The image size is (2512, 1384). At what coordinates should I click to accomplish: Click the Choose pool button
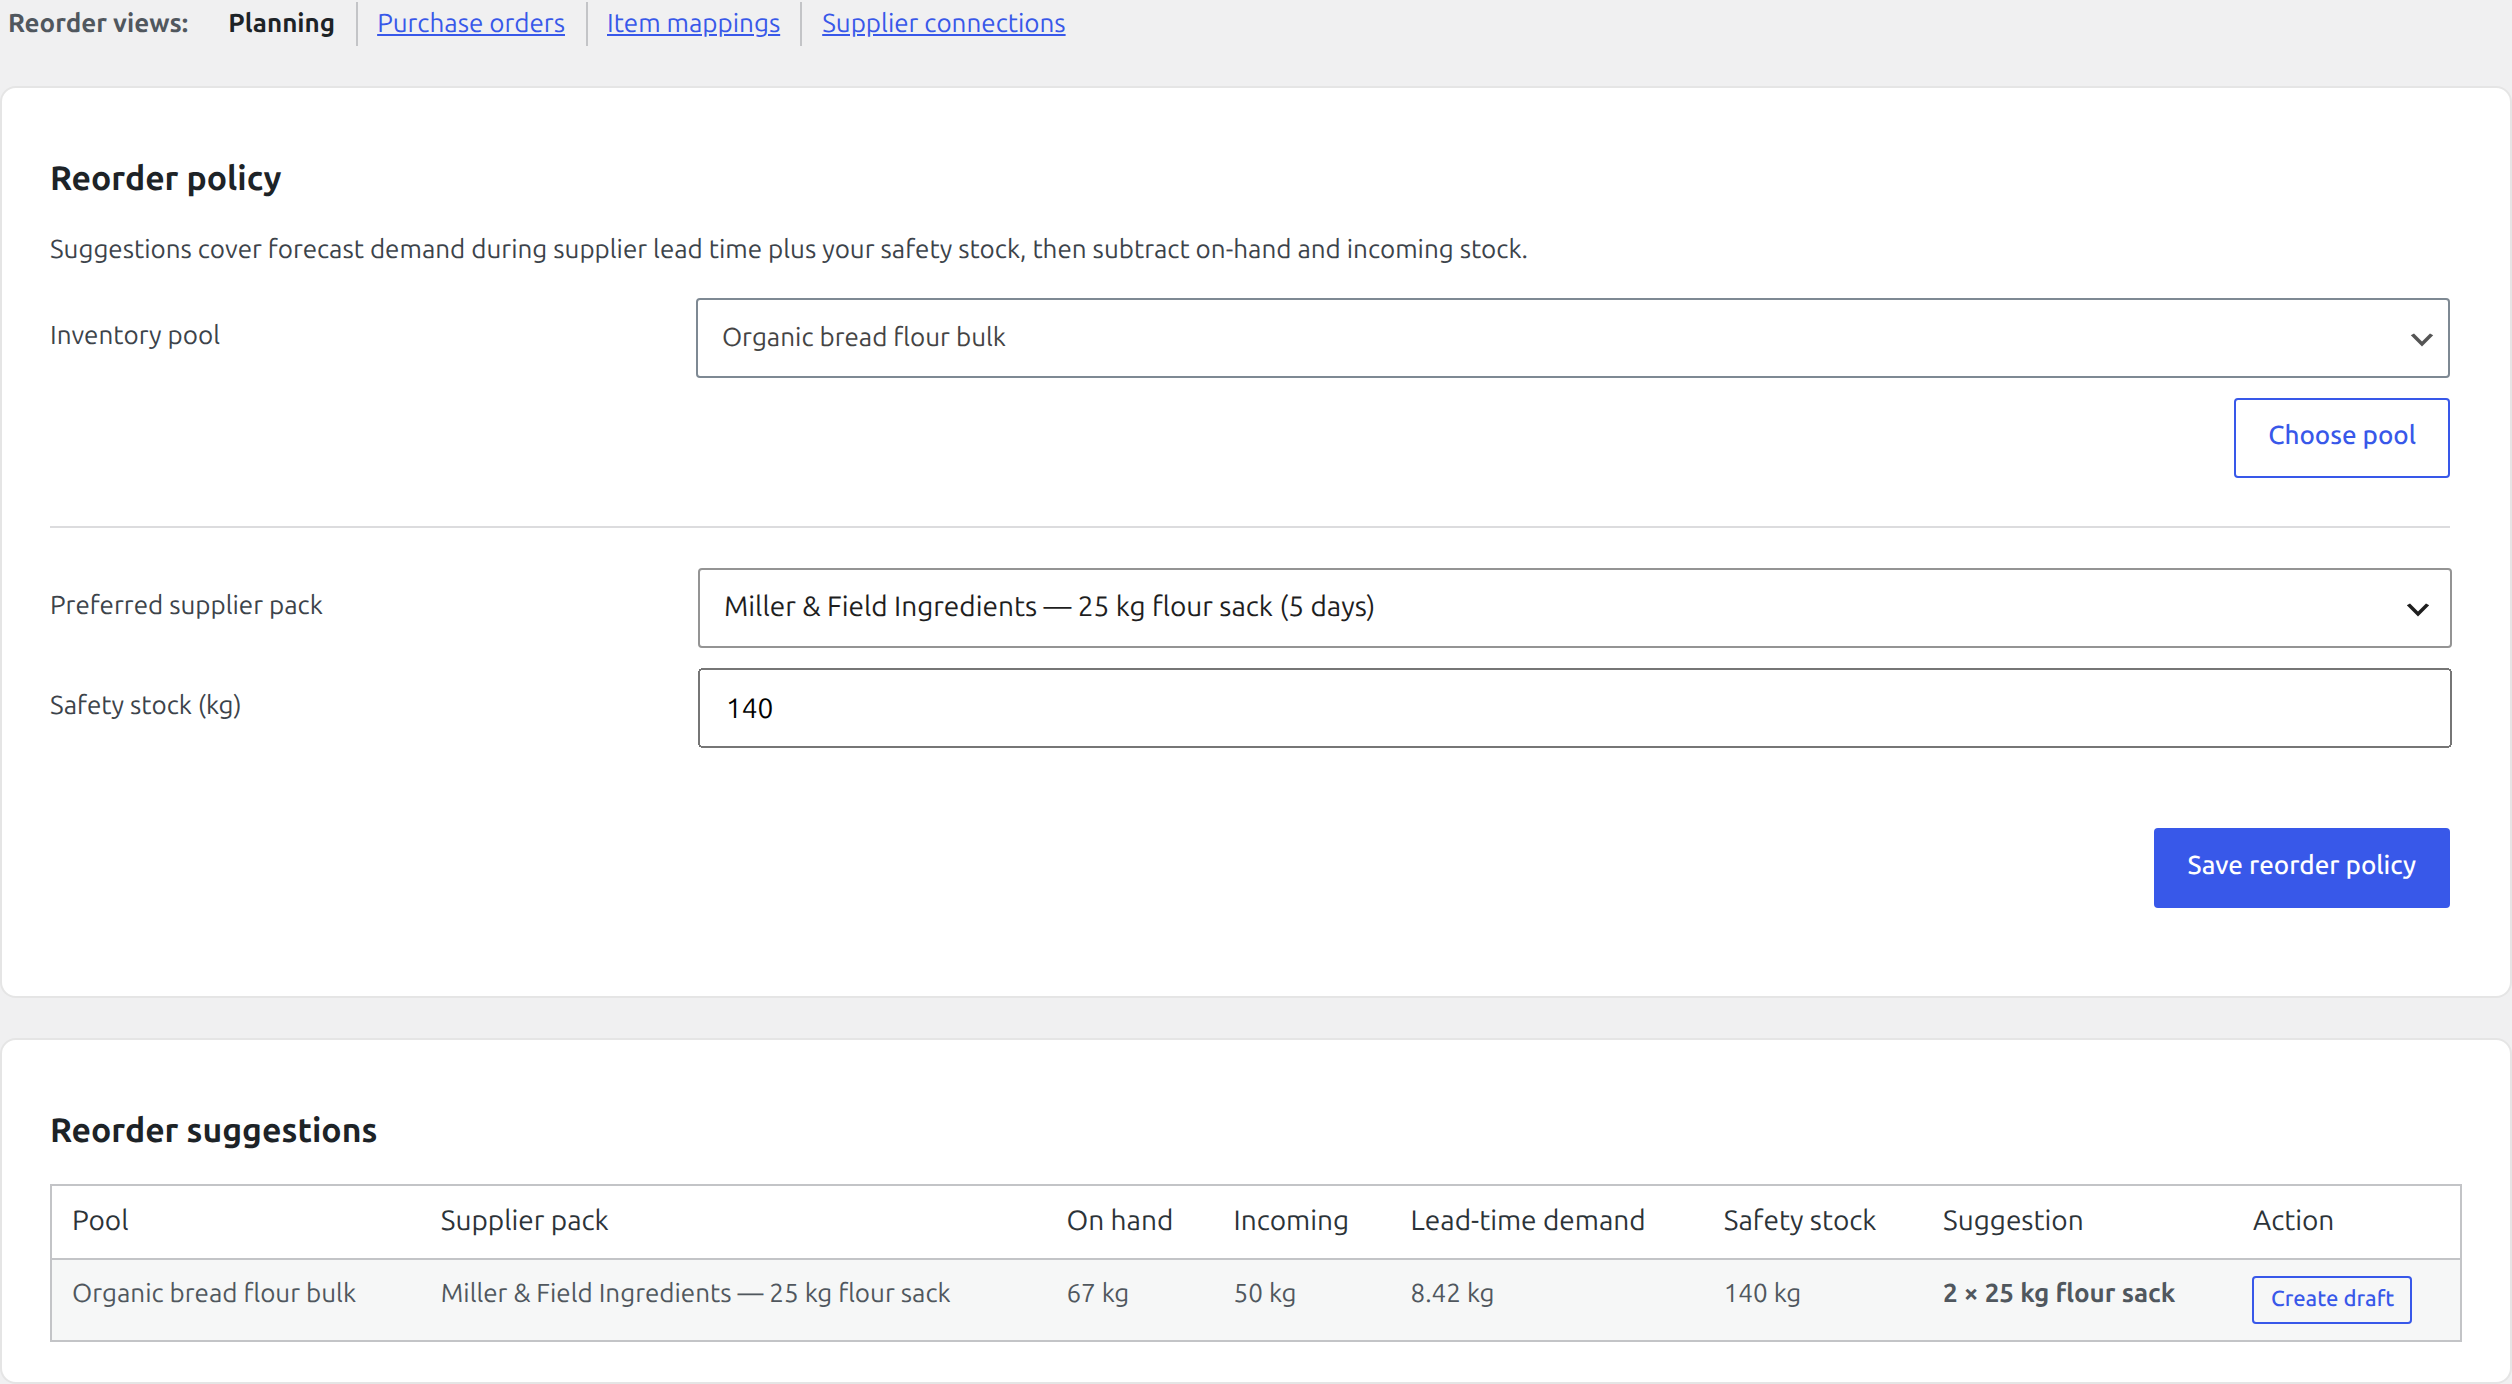pyautogui.click(x=2341, y=438)
